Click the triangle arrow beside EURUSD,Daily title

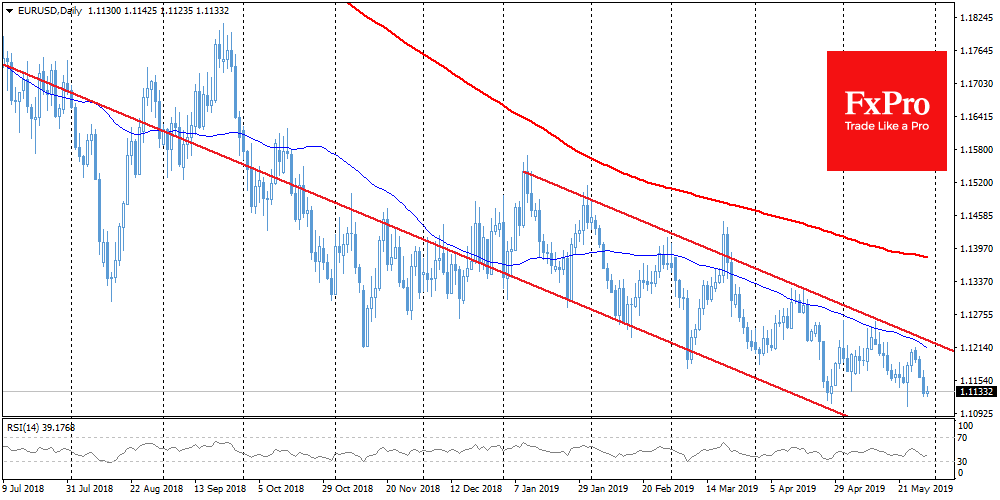[x=8, y=8]
